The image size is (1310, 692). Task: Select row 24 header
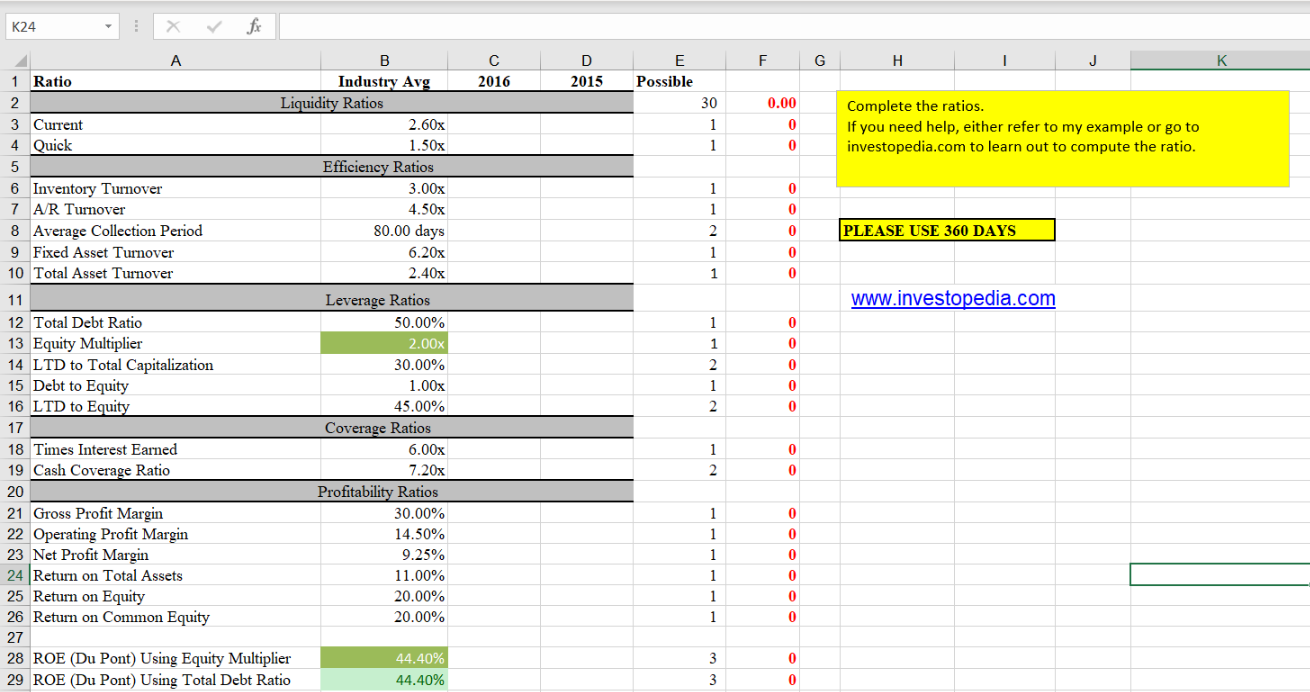point(15,575)
